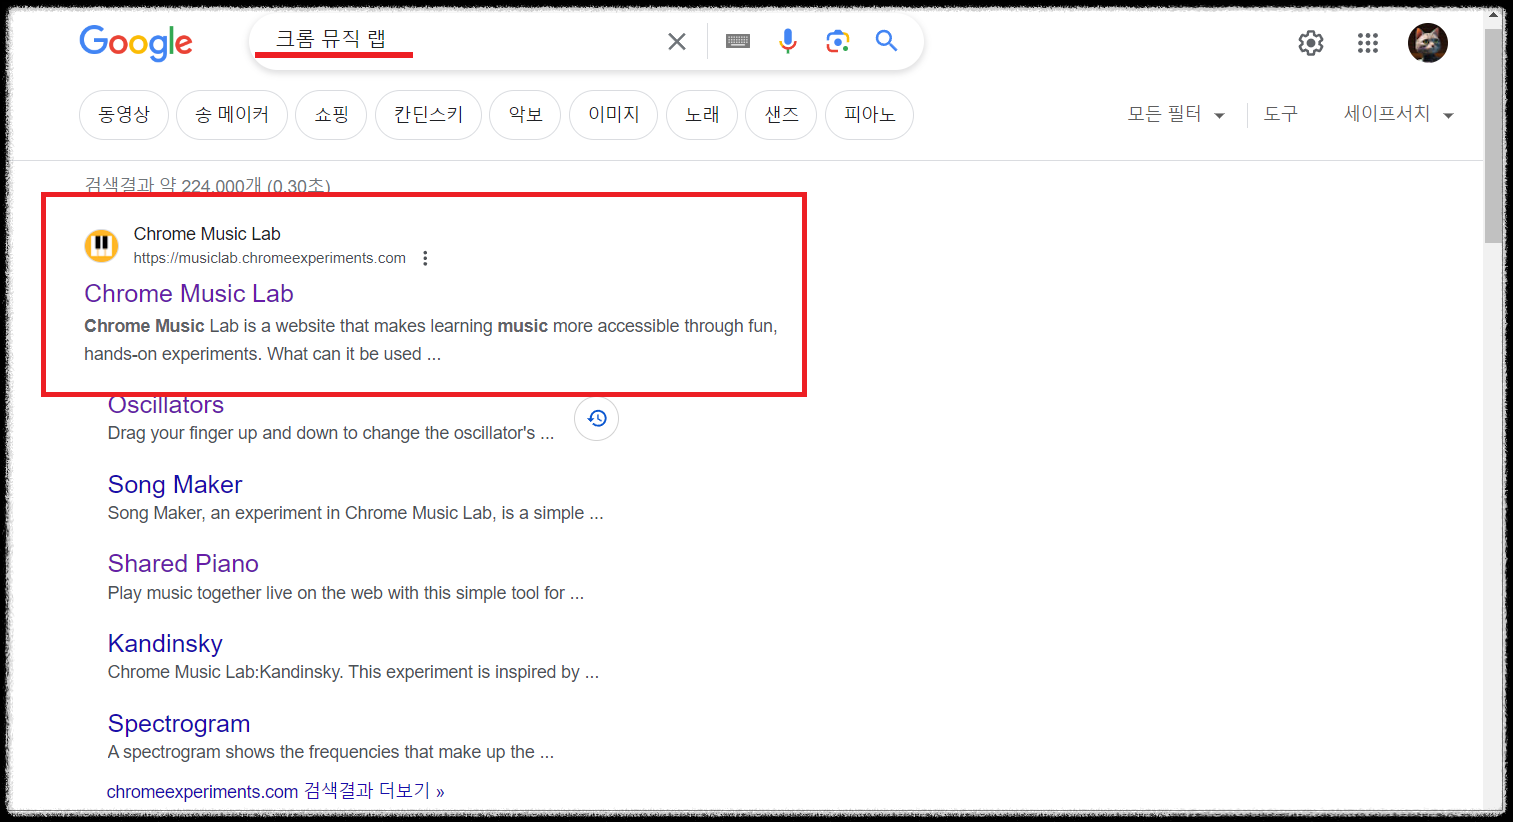Open the Google account profile avatar
Screen dimensions: 1513x822
[1428, 43]
